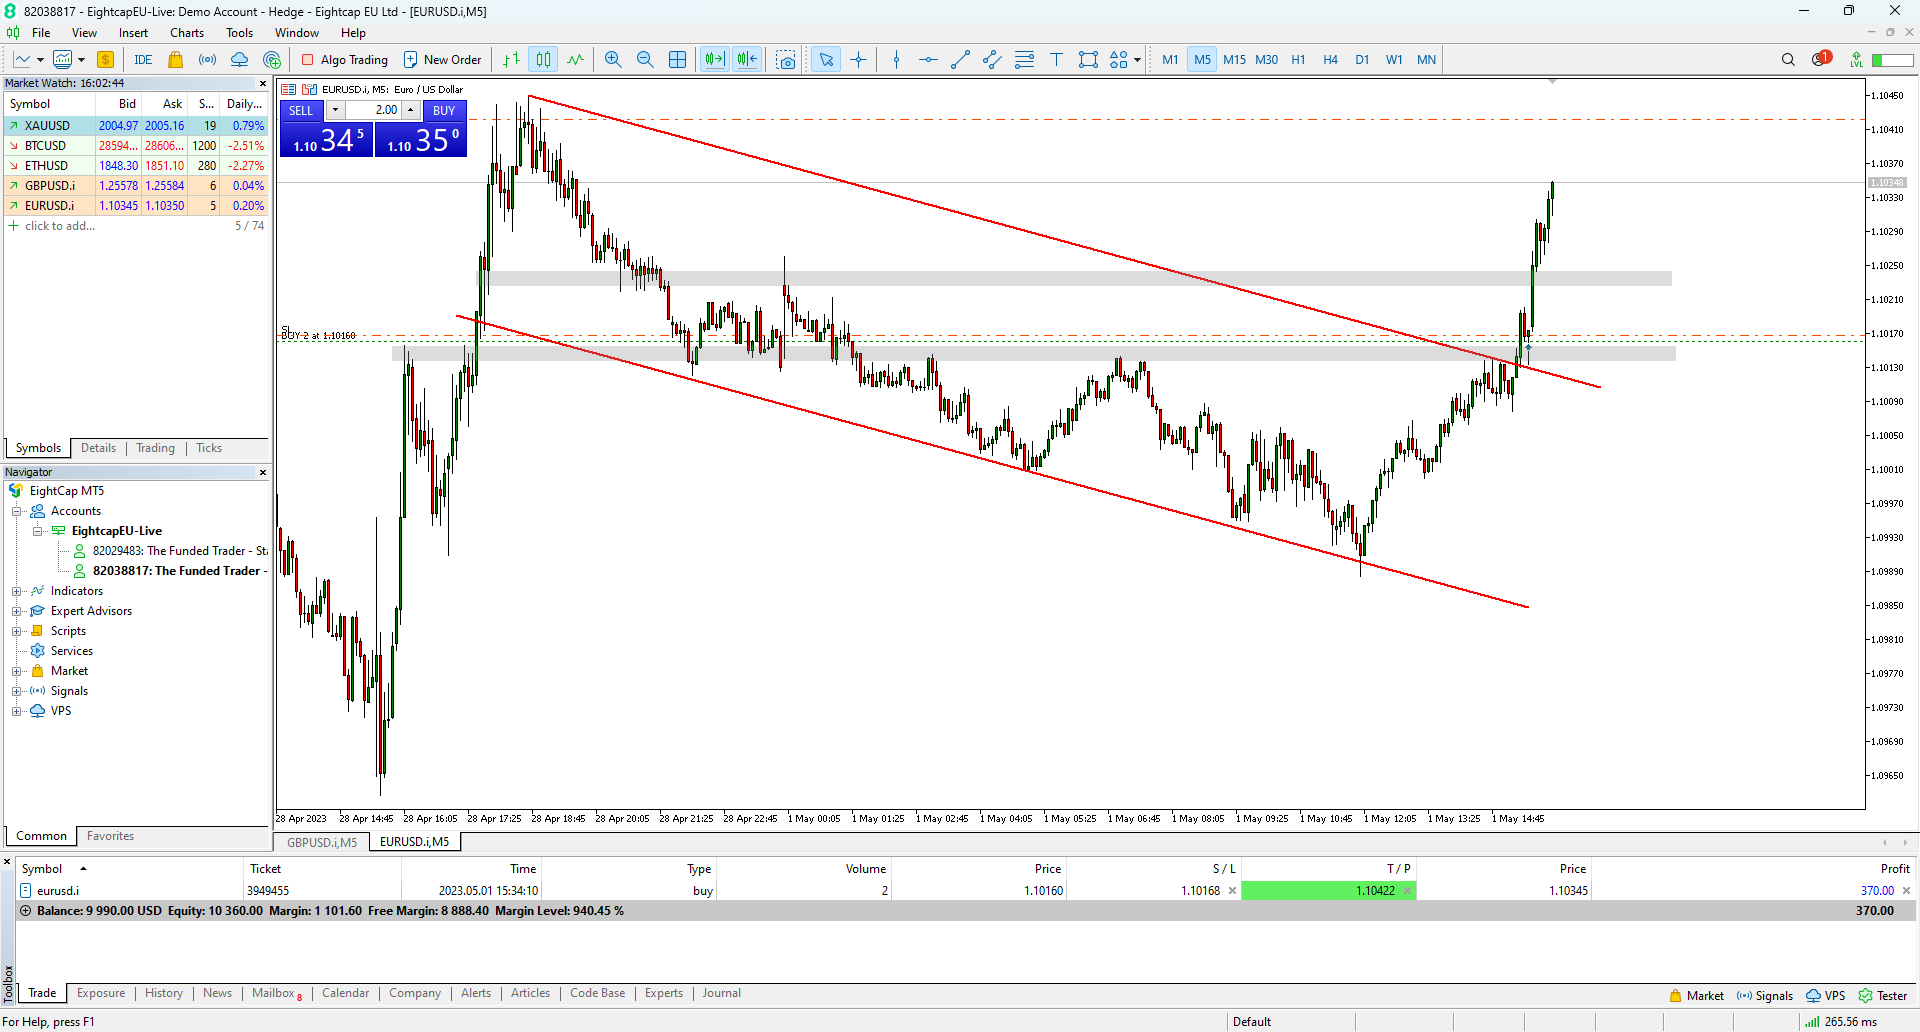Screen dimensions: 1920x1032
Task: Click the New Order button
Action: pos(443,60)
